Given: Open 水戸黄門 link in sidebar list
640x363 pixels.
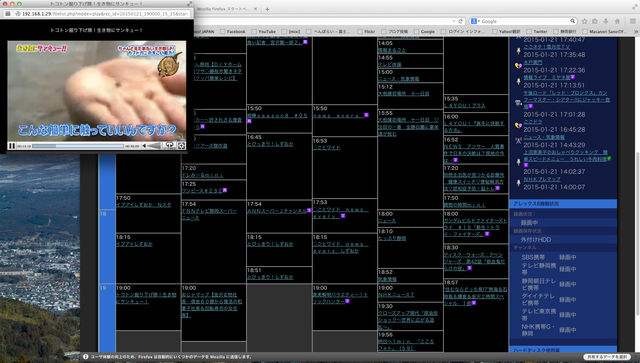Looking at the screenshot, I should 533,62.
